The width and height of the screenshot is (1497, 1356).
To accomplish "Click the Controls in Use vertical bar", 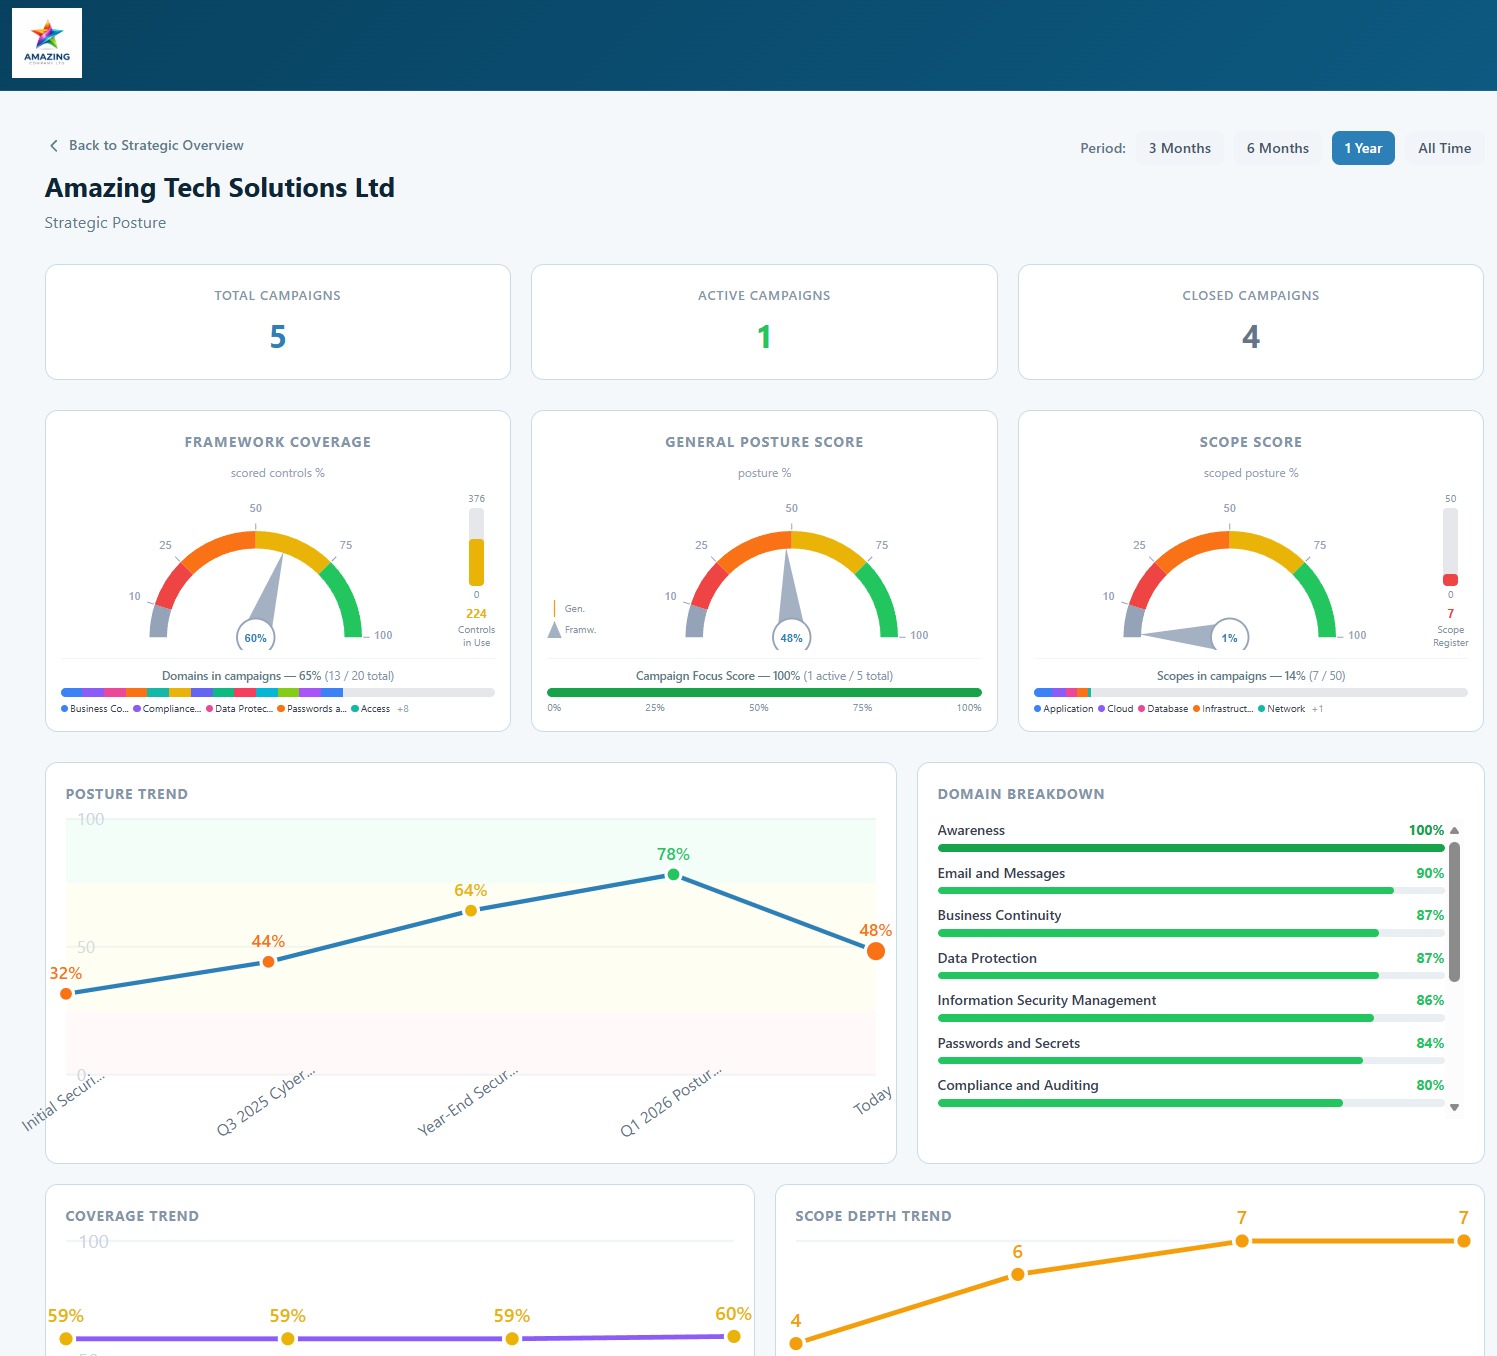I will point(476,548).
